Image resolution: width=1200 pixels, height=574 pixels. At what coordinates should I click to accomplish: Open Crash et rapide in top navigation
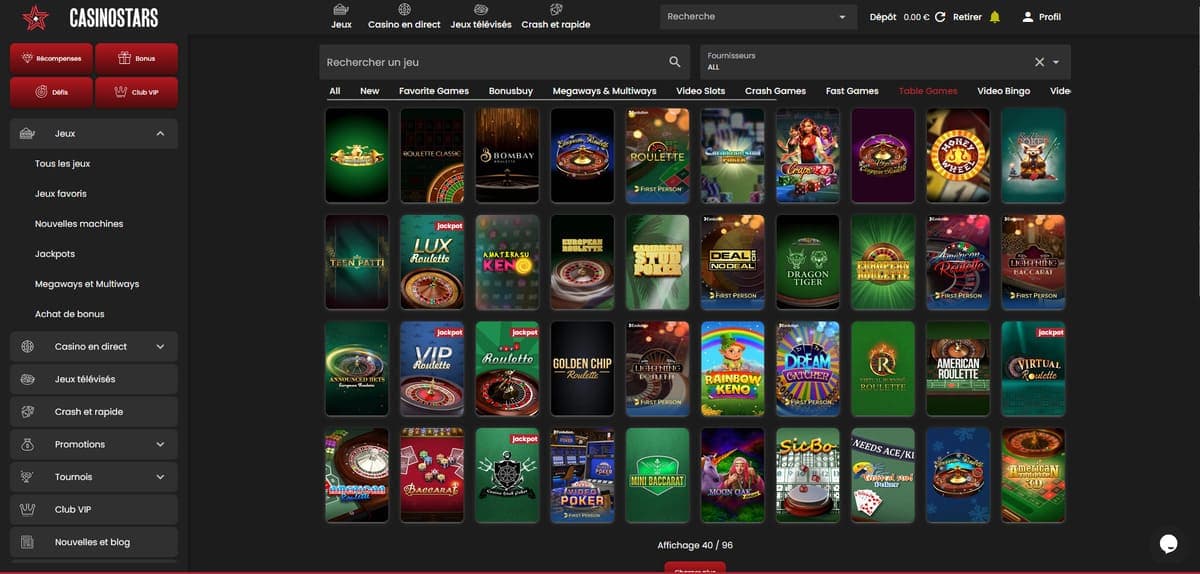[x=556, y=16]
